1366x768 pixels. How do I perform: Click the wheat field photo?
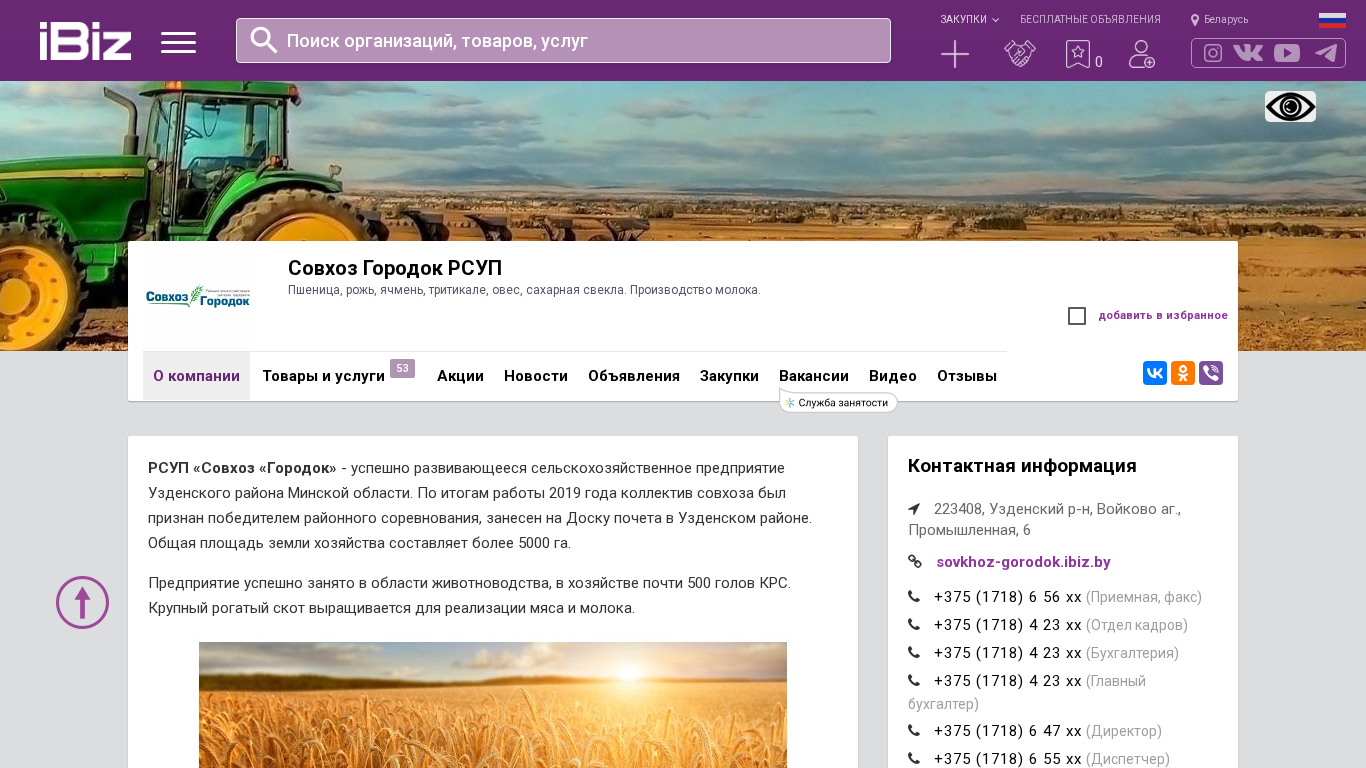[x=493, y=705]
